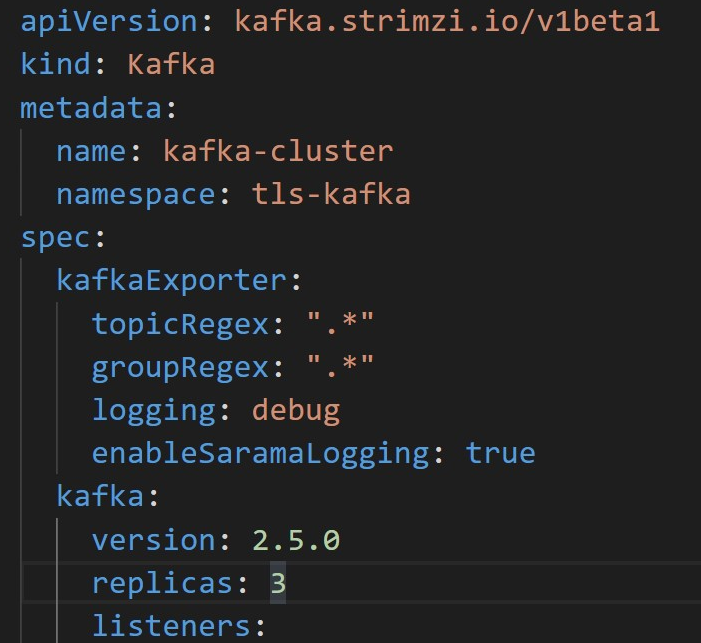701x643 pixels.
Task: Click the name value kafka-cluster
Action: pyautogui.click(x=278, y=151)
